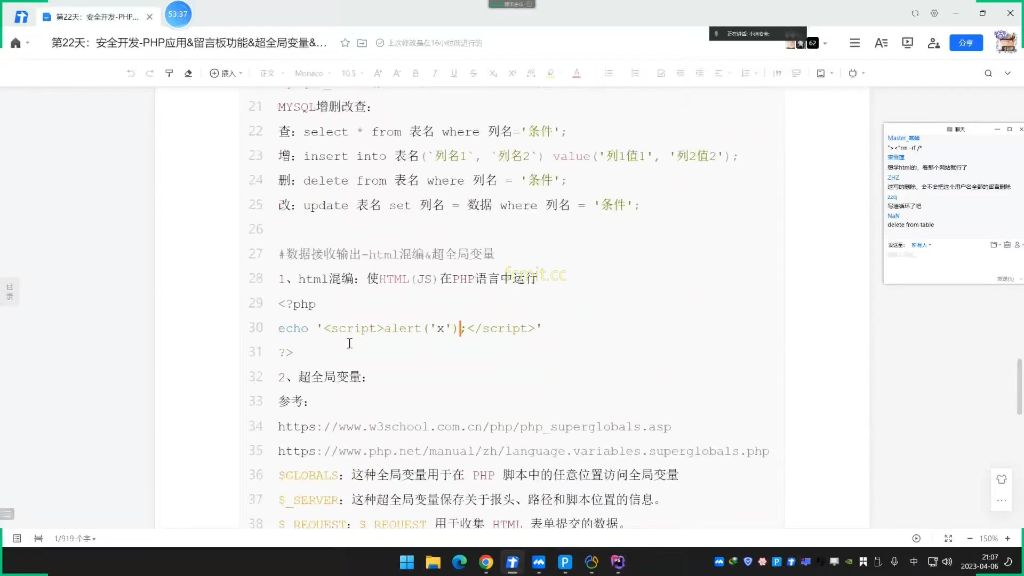Click the zoom in plus button
This screenshot has width=1024, height=576.
point(1008,538)
